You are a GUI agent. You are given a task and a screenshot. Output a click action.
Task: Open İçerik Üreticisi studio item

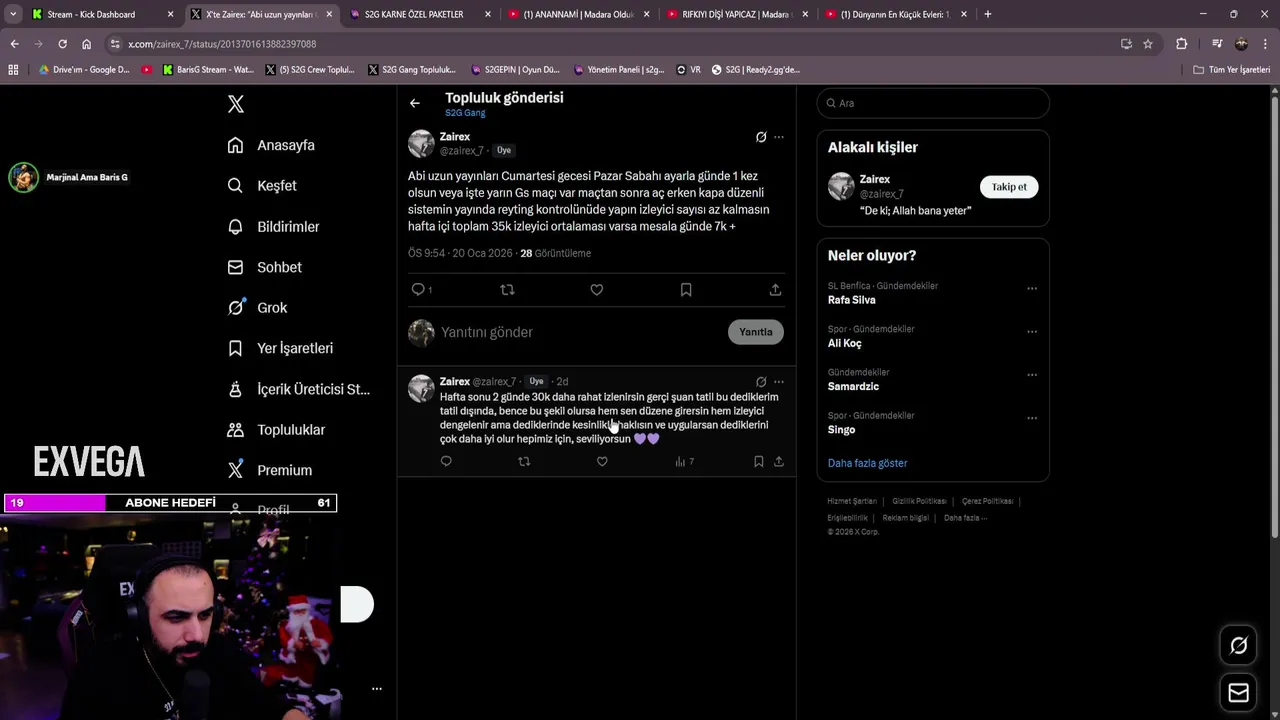[x=298, y=389]
